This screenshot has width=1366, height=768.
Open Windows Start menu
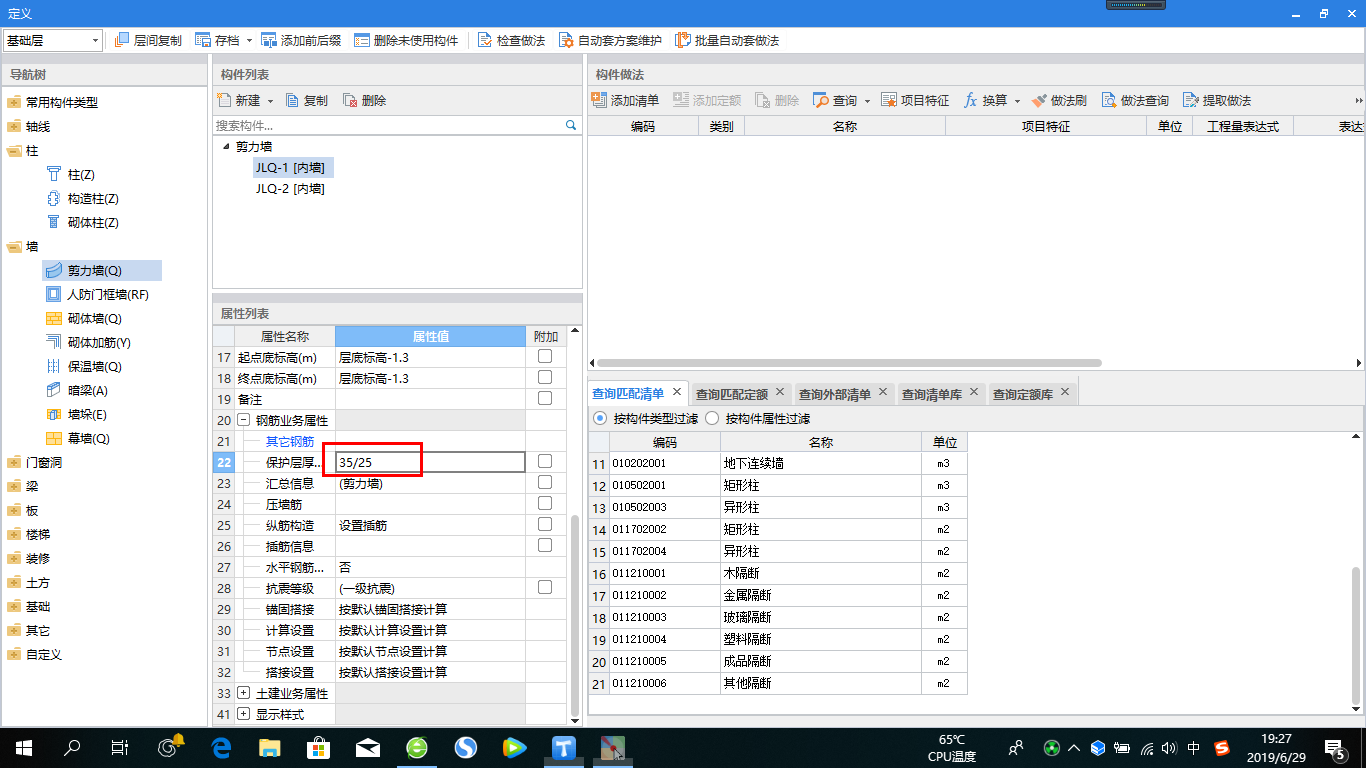coord(24,747)
